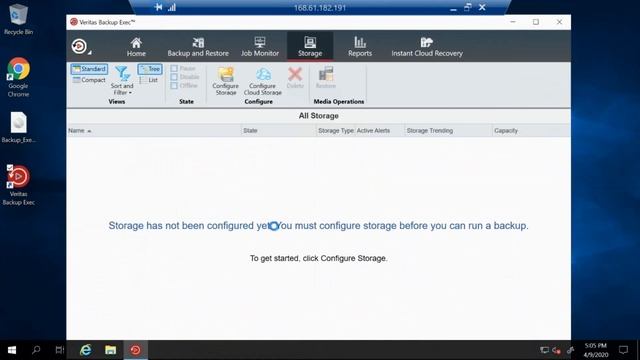Open the notification center icon
Viewport: 640px width, 360px height.
[x=623, y=350]
